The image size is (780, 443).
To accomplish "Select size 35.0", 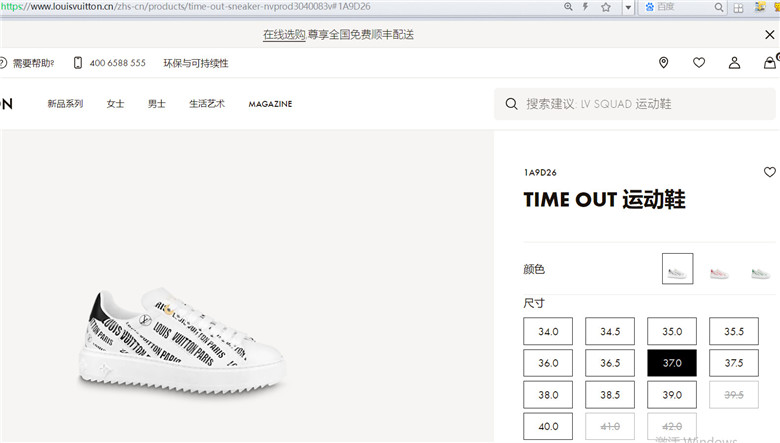I will [x=672, y=331].
